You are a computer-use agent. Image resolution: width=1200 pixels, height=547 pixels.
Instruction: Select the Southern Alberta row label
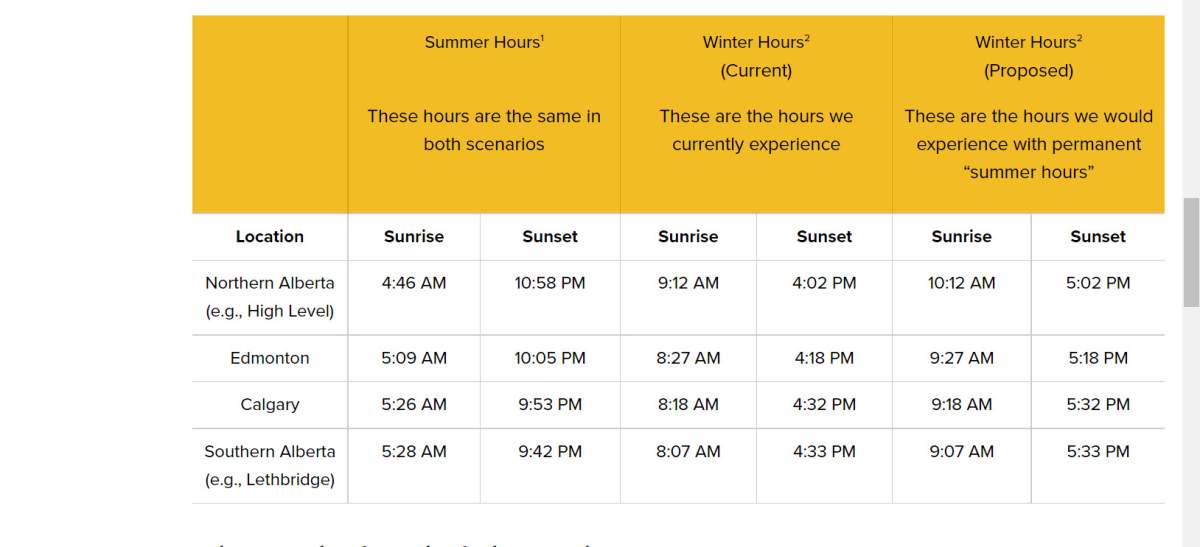[x=269, y=465]
